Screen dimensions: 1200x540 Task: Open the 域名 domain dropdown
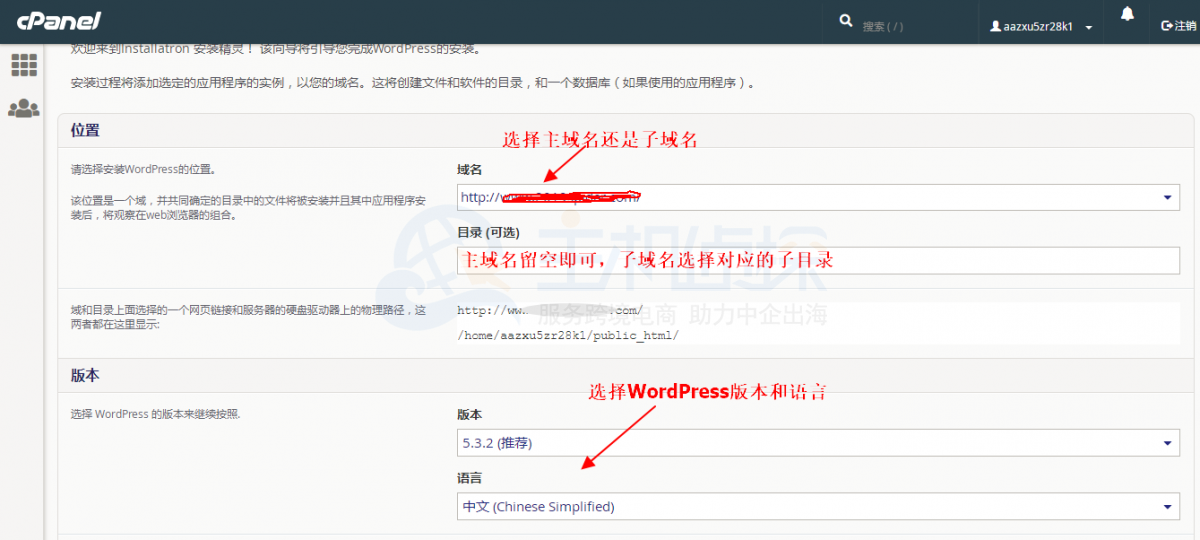818,197
